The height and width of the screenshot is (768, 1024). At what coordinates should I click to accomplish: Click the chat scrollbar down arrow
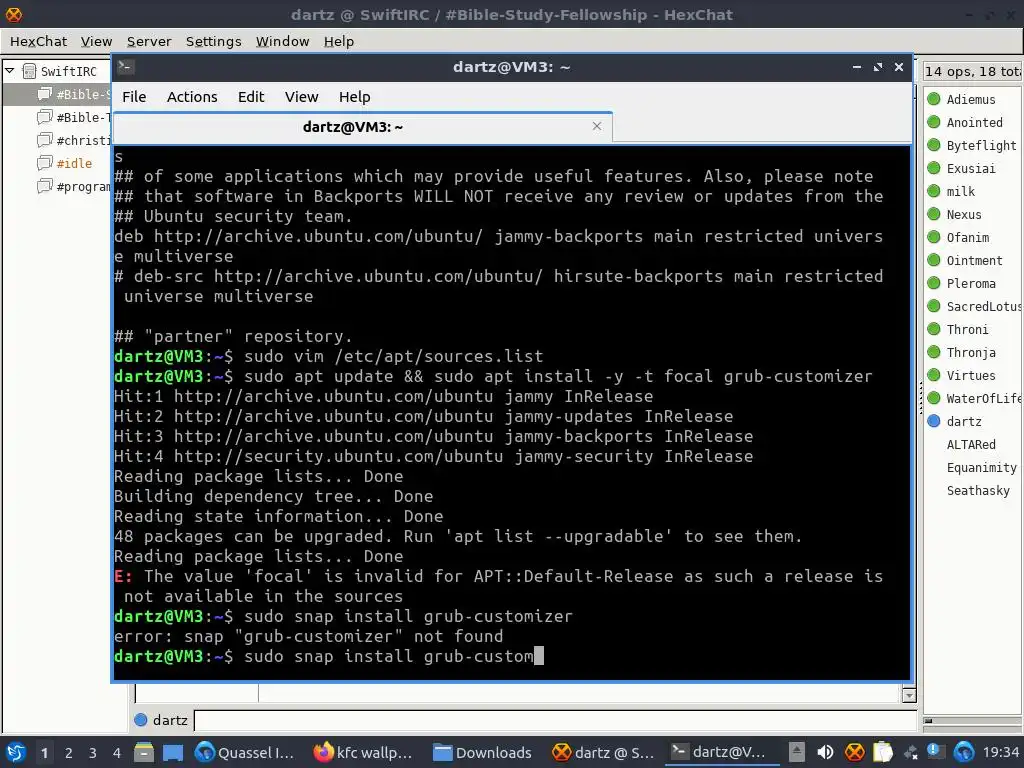(908, 695)
